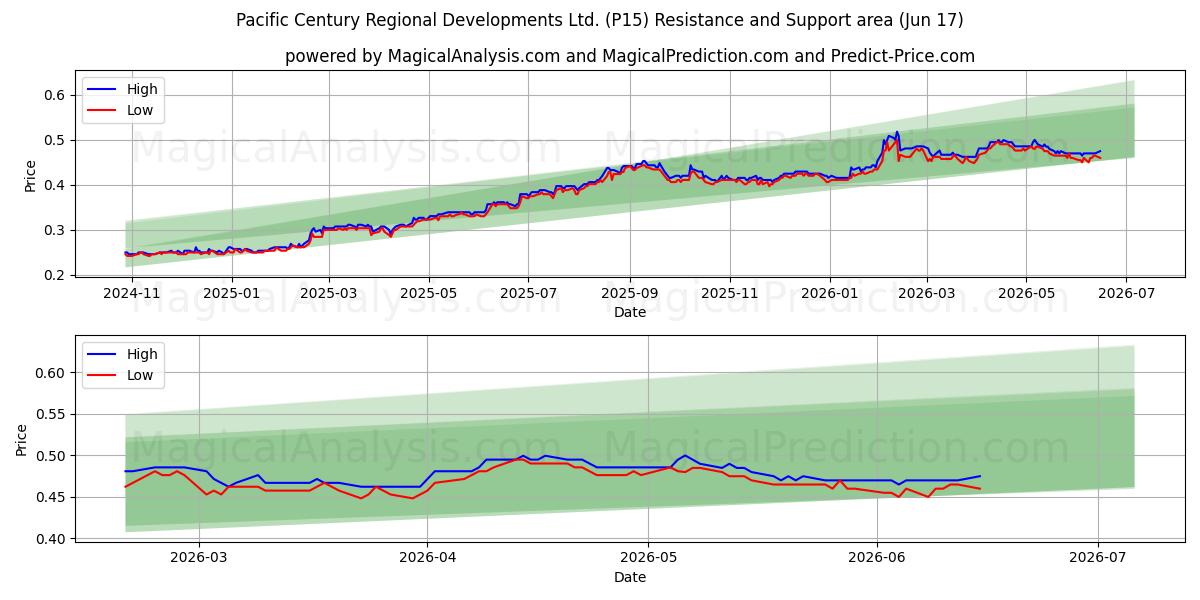Click the 2026-04 date label on bottom chart
This screenshot has width=1200, height=600.
click(x=427, y=558)
